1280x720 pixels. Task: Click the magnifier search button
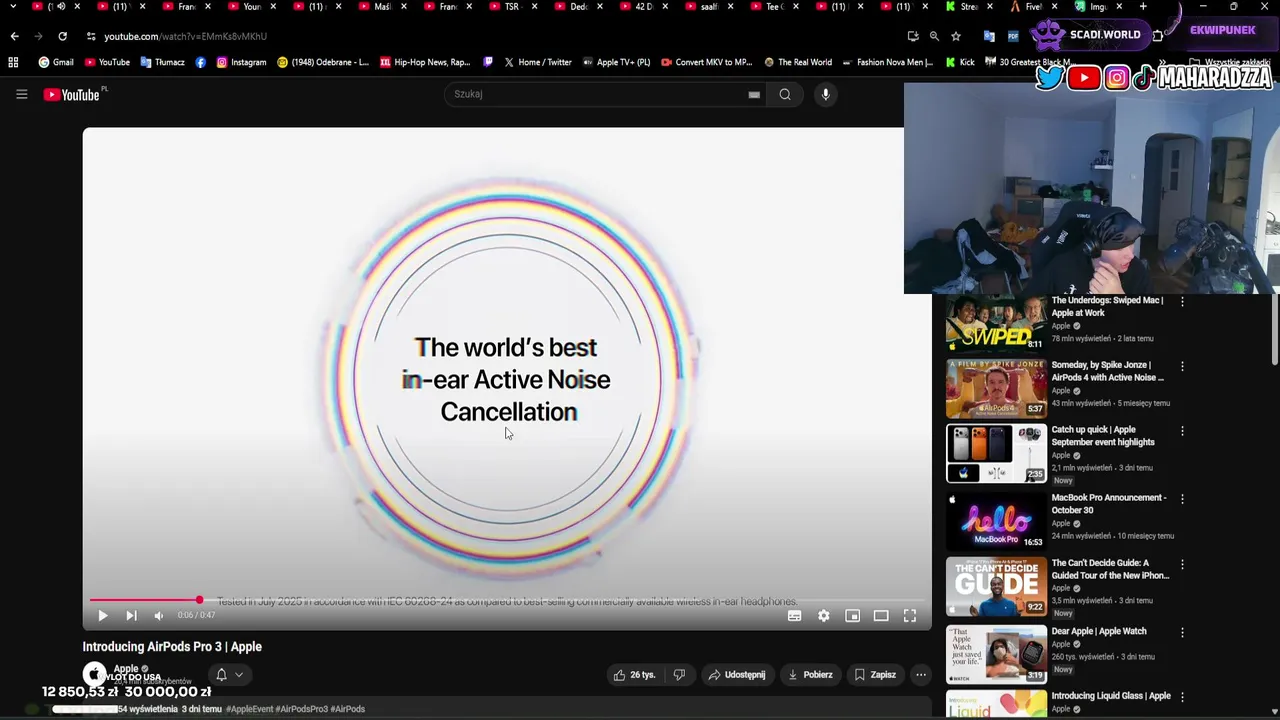click(x=785, y=94)
